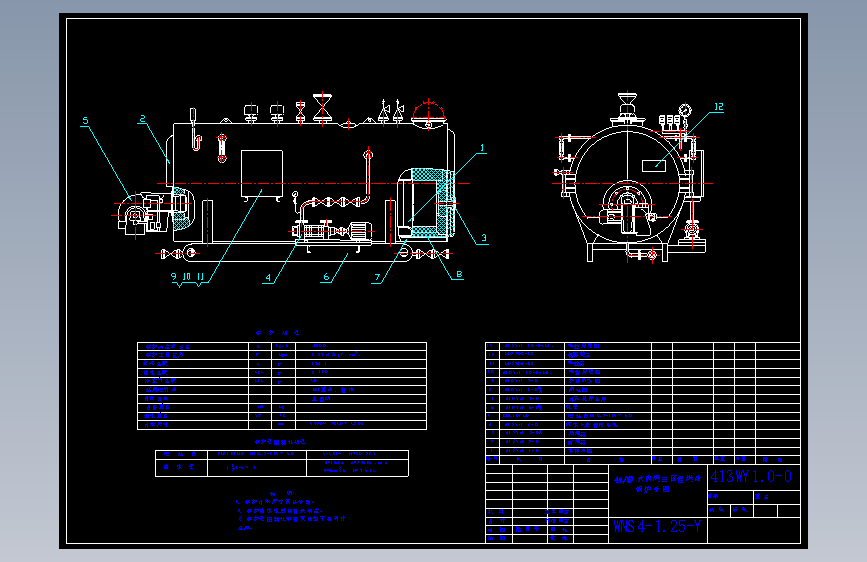The image size is (867, 562).
Task: Click the large rectangular panel on the boiler side
Action: 262,173
